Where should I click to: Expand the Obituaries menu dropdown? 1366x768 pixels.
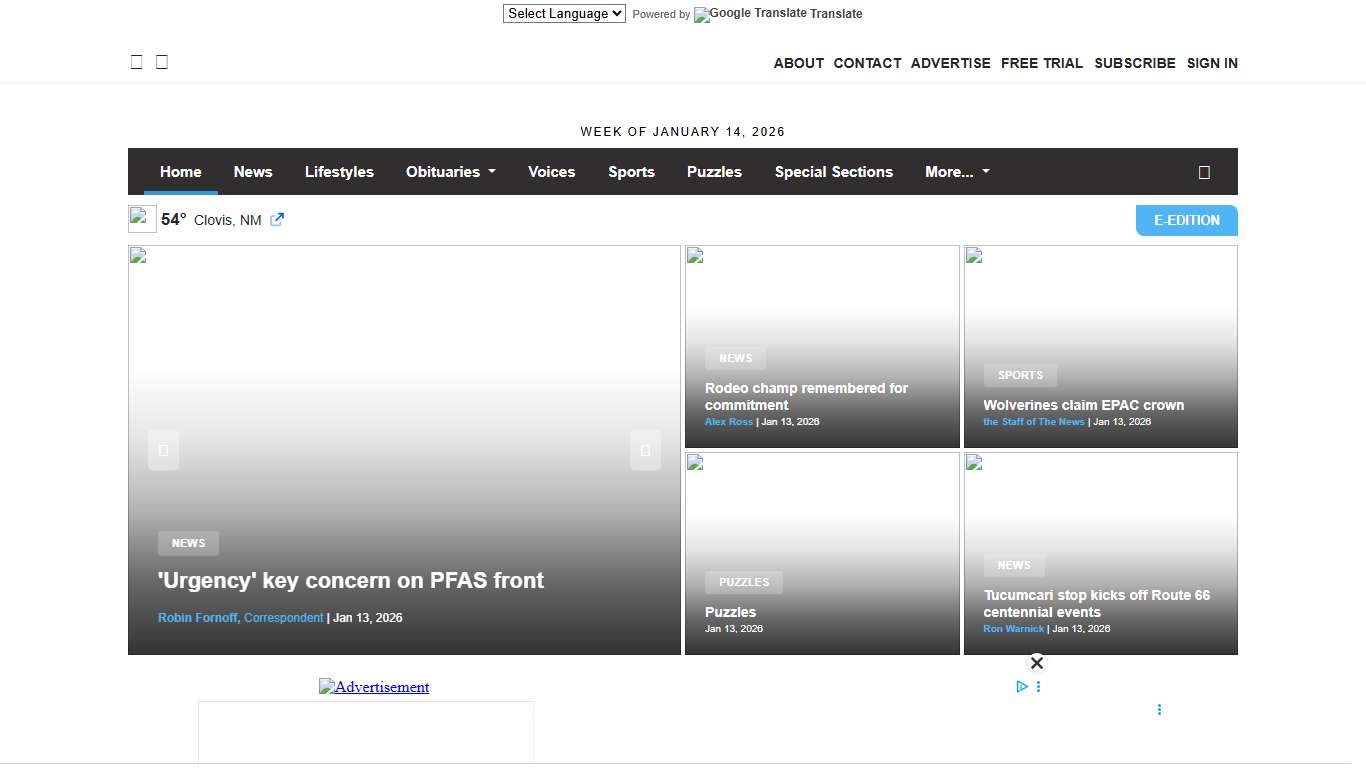click(450, 172)
